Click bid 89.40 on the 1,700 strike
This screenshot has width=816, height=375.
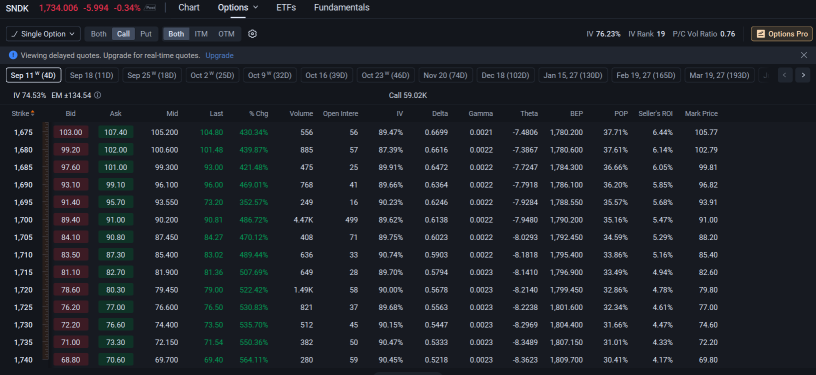(71, 220)
